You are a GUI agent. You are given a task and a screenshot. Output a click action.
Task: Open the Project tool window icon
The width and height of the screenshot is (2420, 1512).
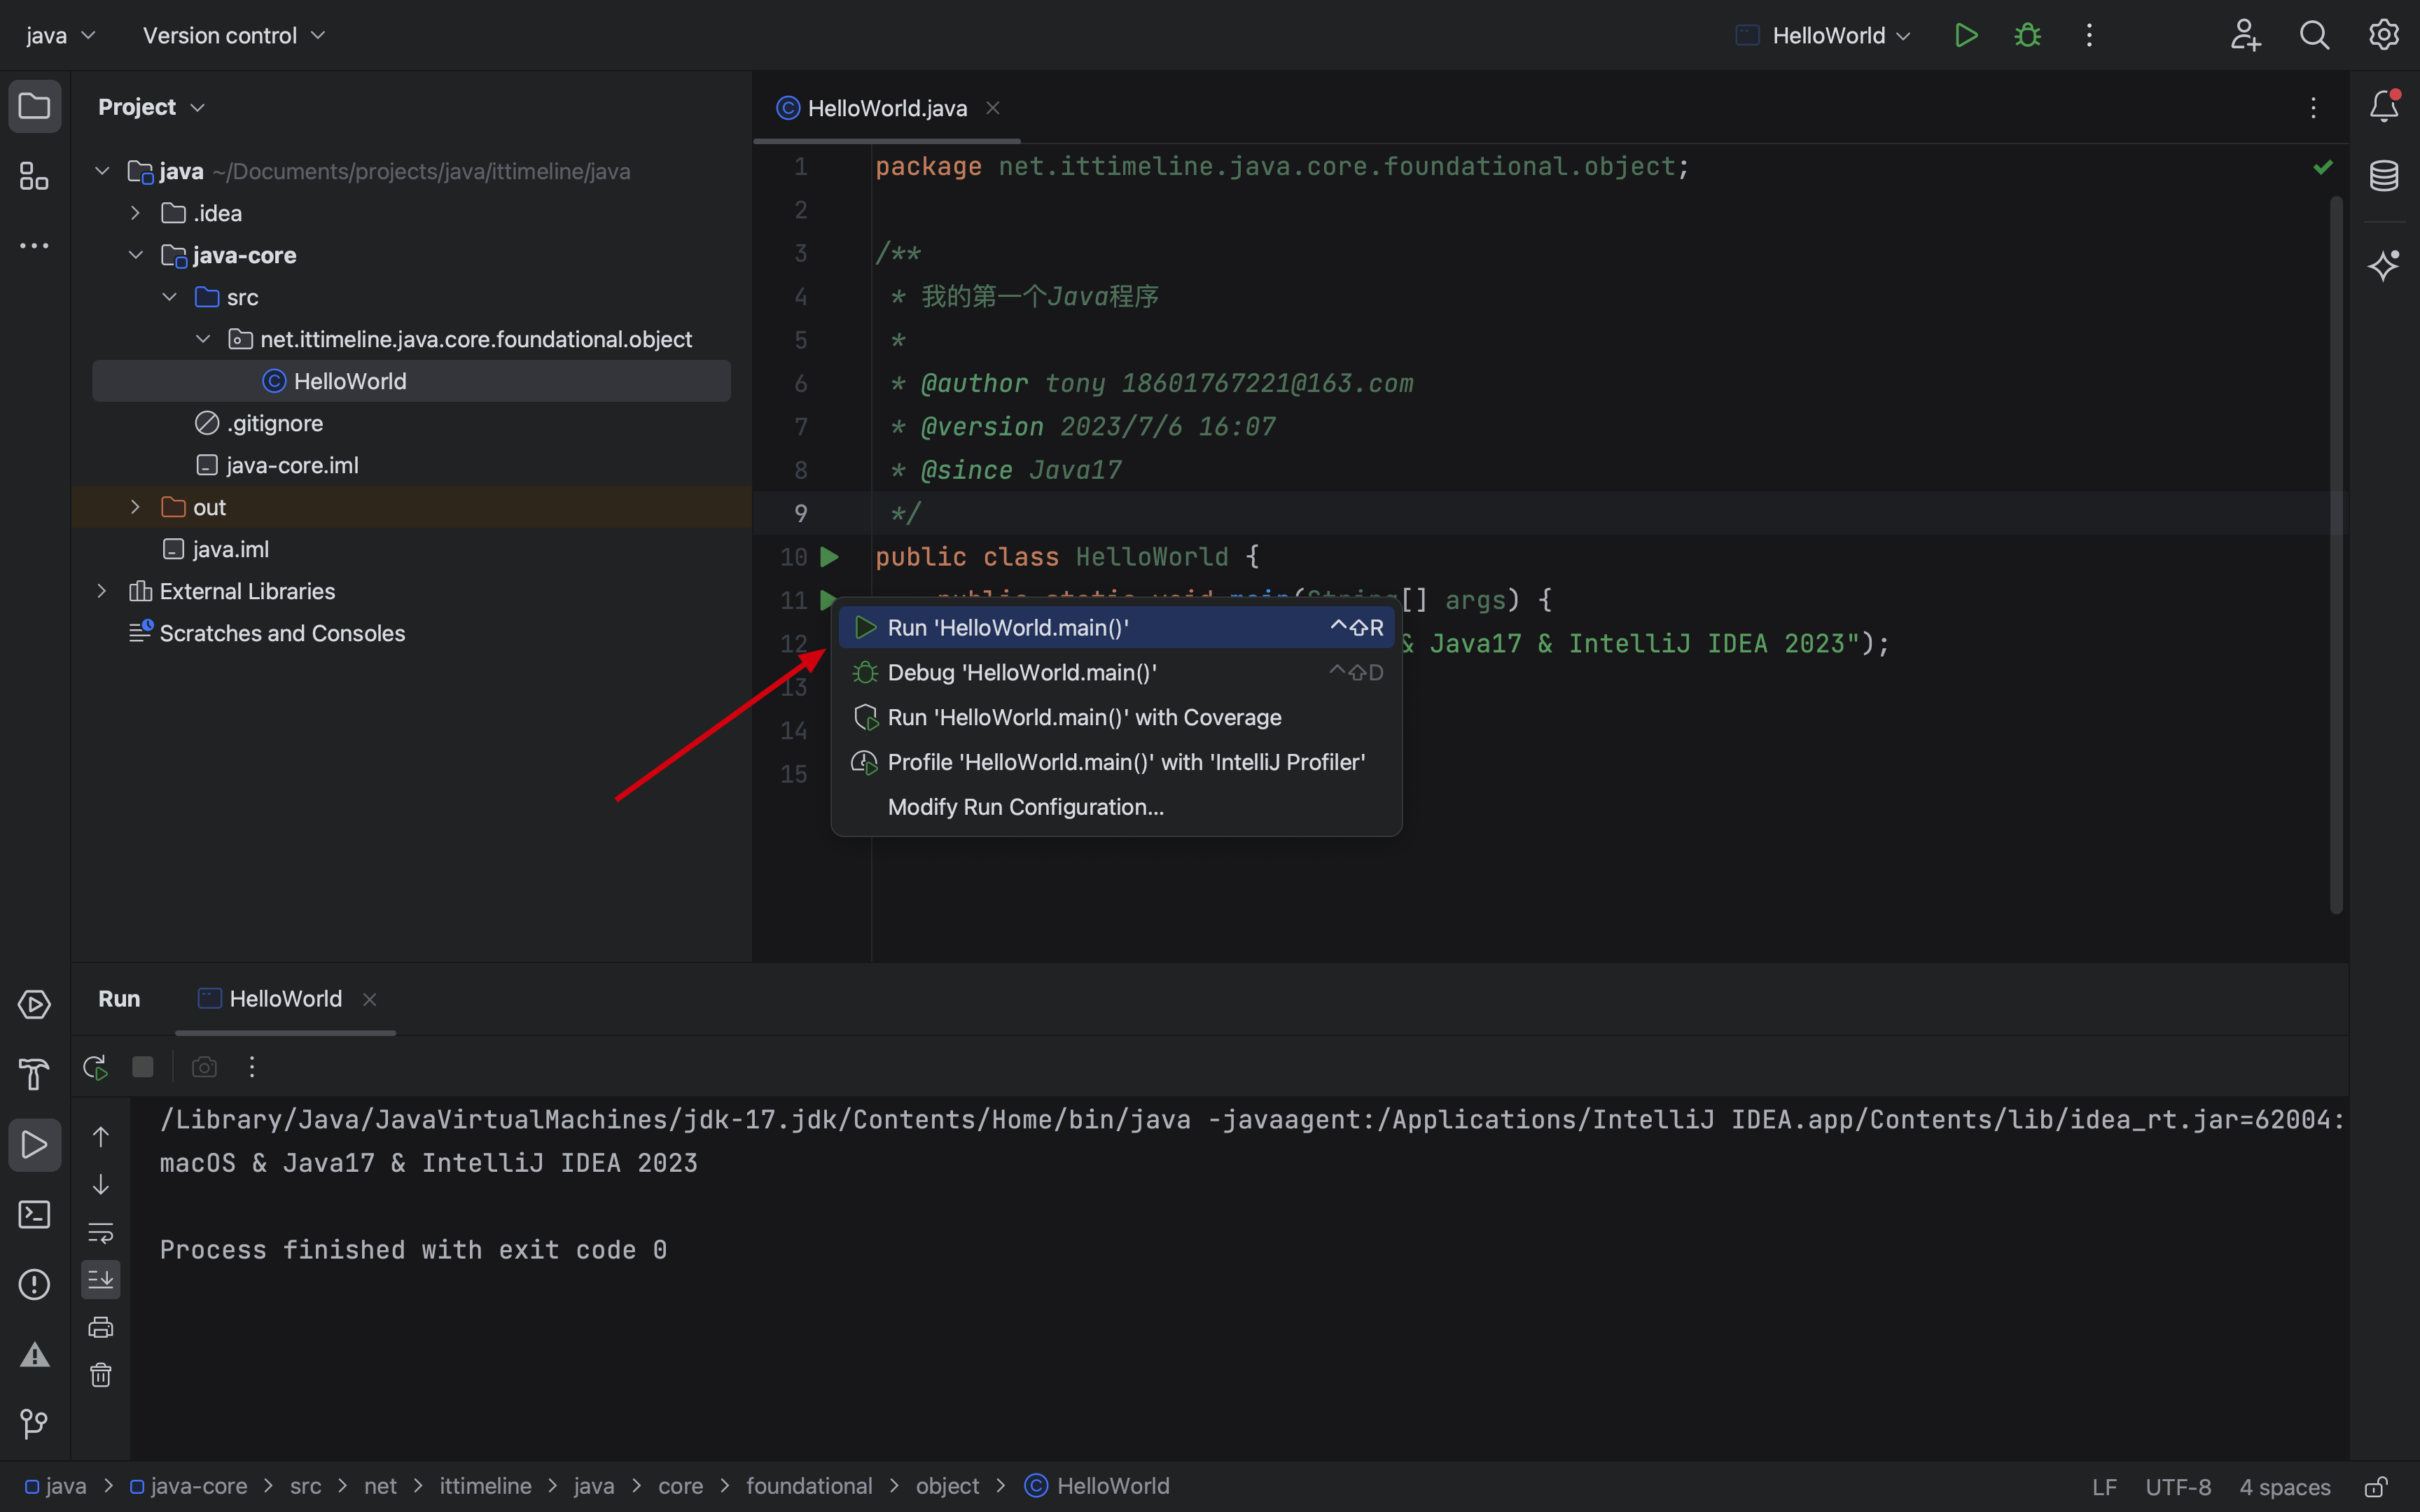[x=34, y=106]
